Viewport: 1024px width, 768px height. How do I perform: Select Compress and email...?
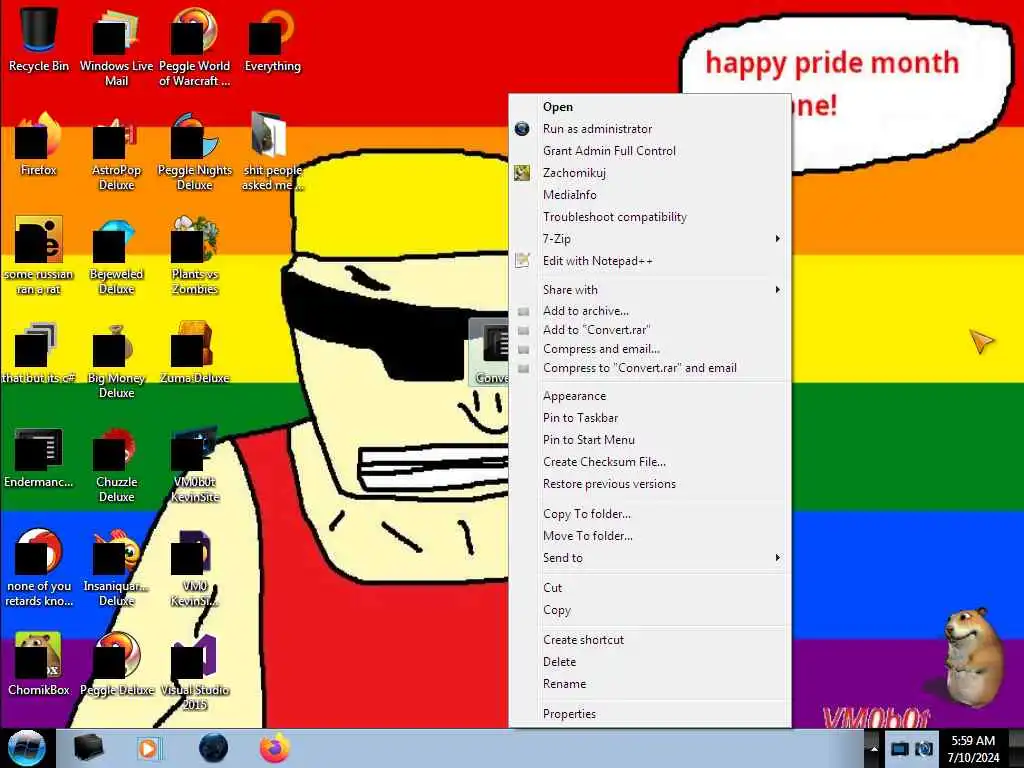click(x=649, y=349)
